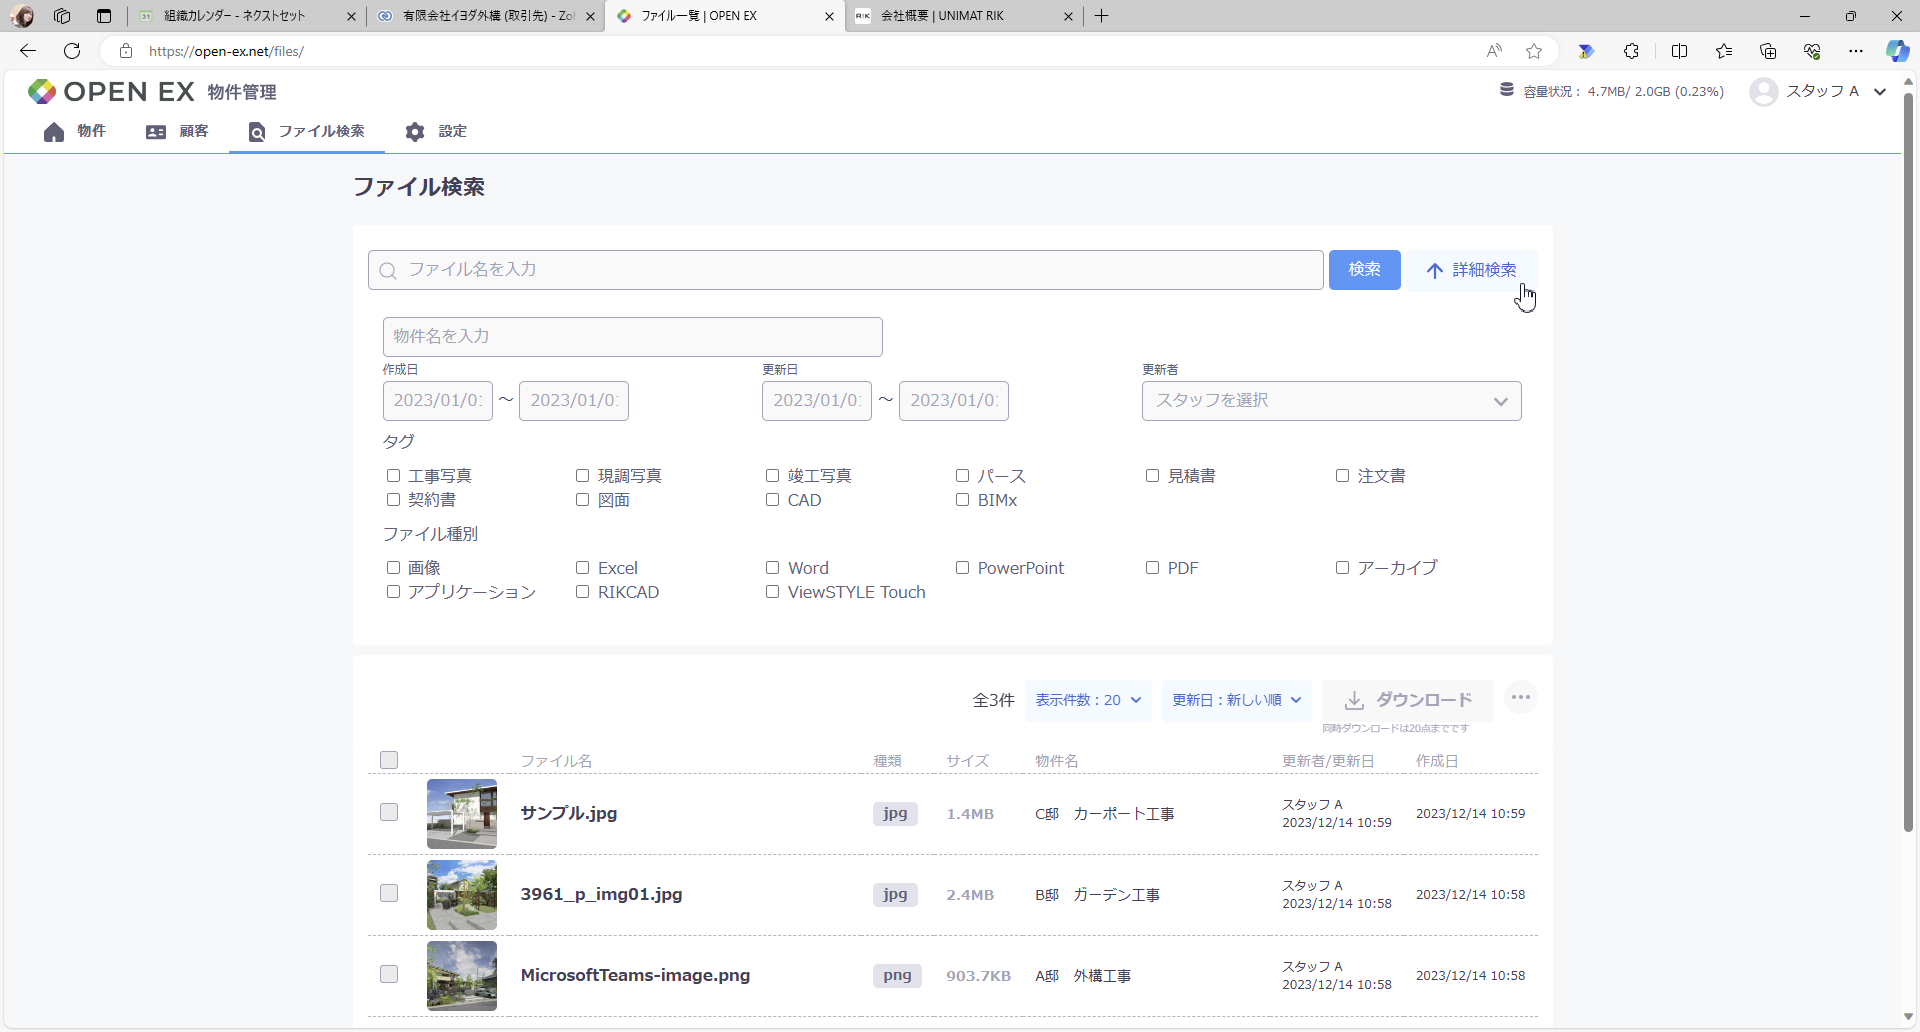This screenshot has height=1032, width=1920.
Task: Tick the PDF file type
Action: (x=1152, y=568)
